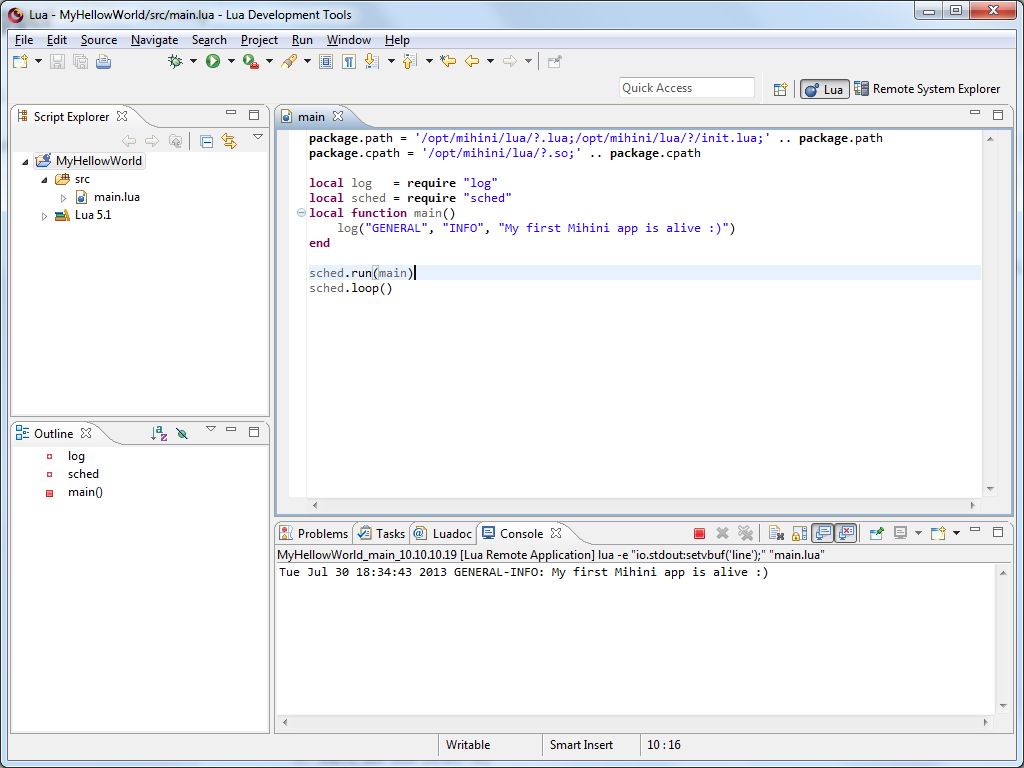
Task: Toggle Show Whitespace Characters in editor
Action: click(x=347, y=61)
